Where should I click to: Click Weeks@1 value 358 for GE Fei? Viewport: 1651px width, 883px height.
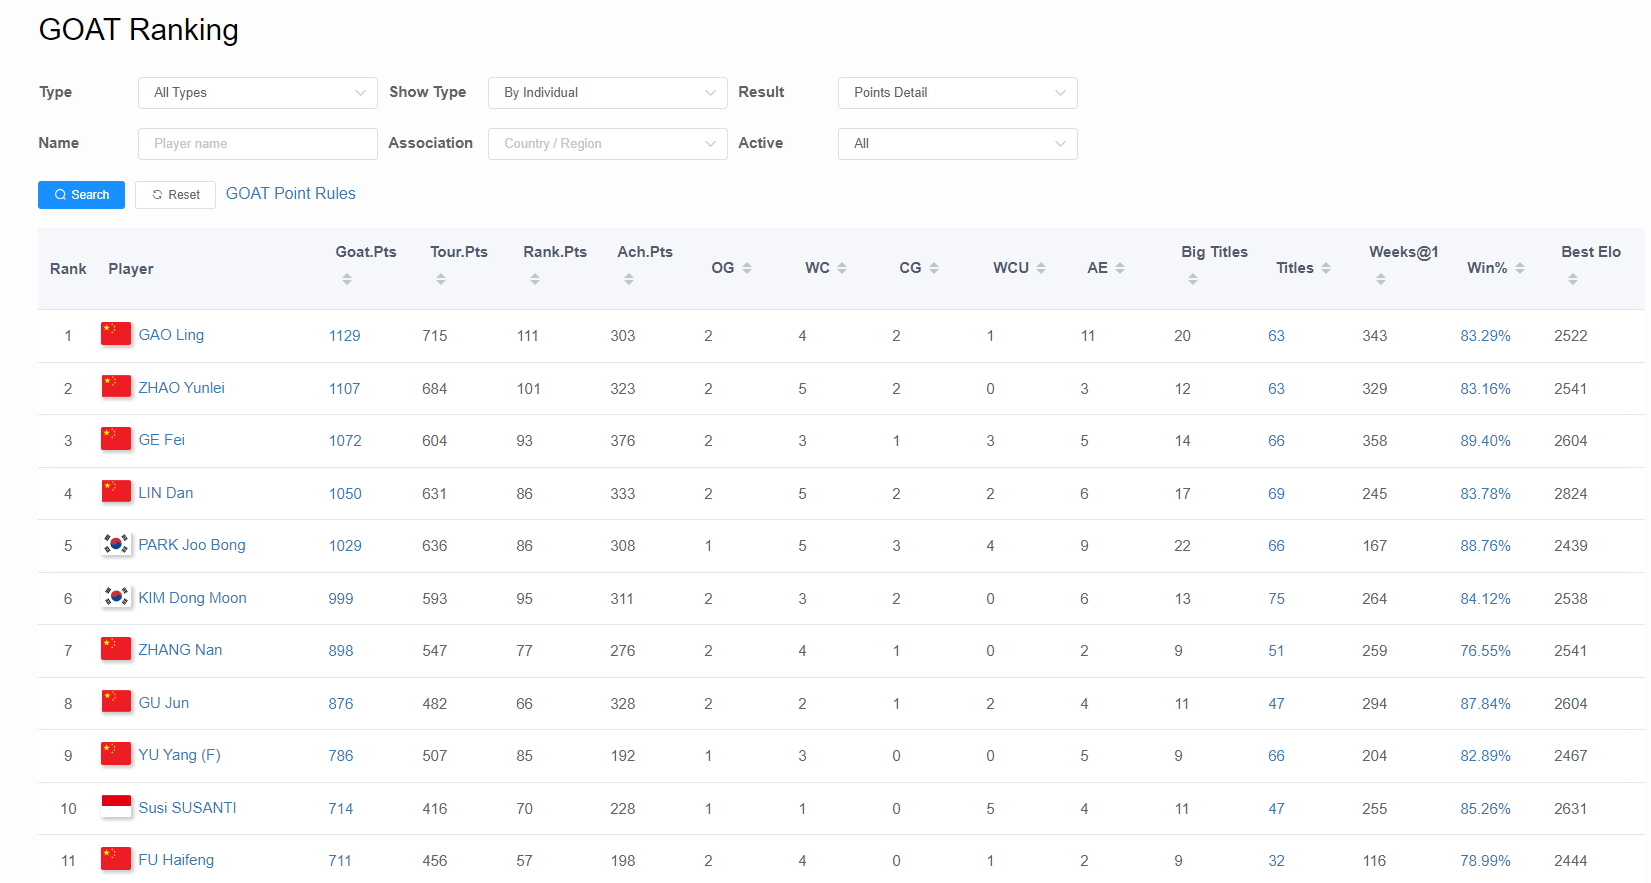click(x=1375, y=441)
